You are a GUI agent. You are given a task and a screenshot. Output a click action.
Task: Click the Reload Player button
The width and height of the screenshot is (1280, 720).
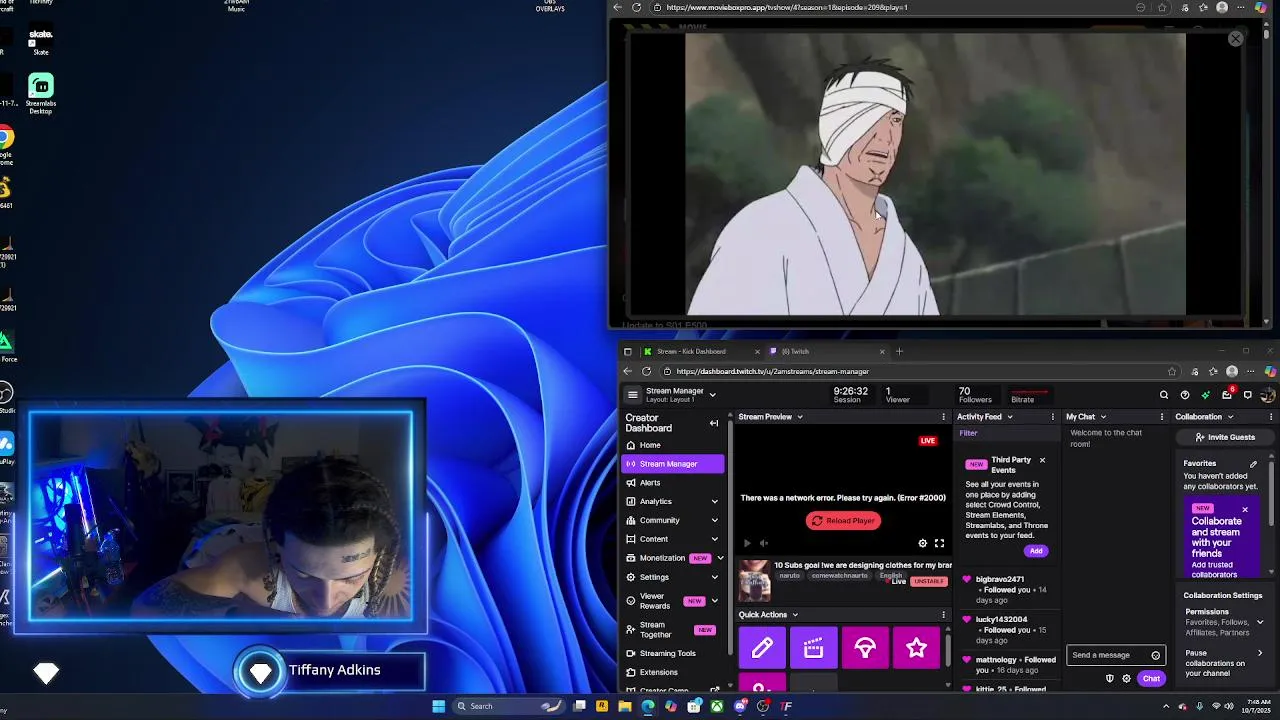[x=843, y=520]
